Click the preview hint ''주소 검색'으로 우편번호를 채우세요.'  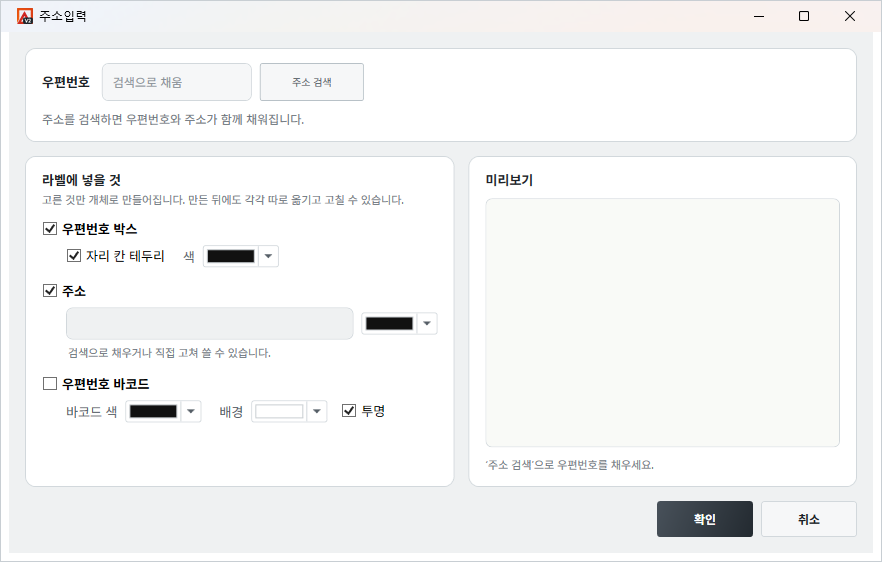[x=569, y=465]
